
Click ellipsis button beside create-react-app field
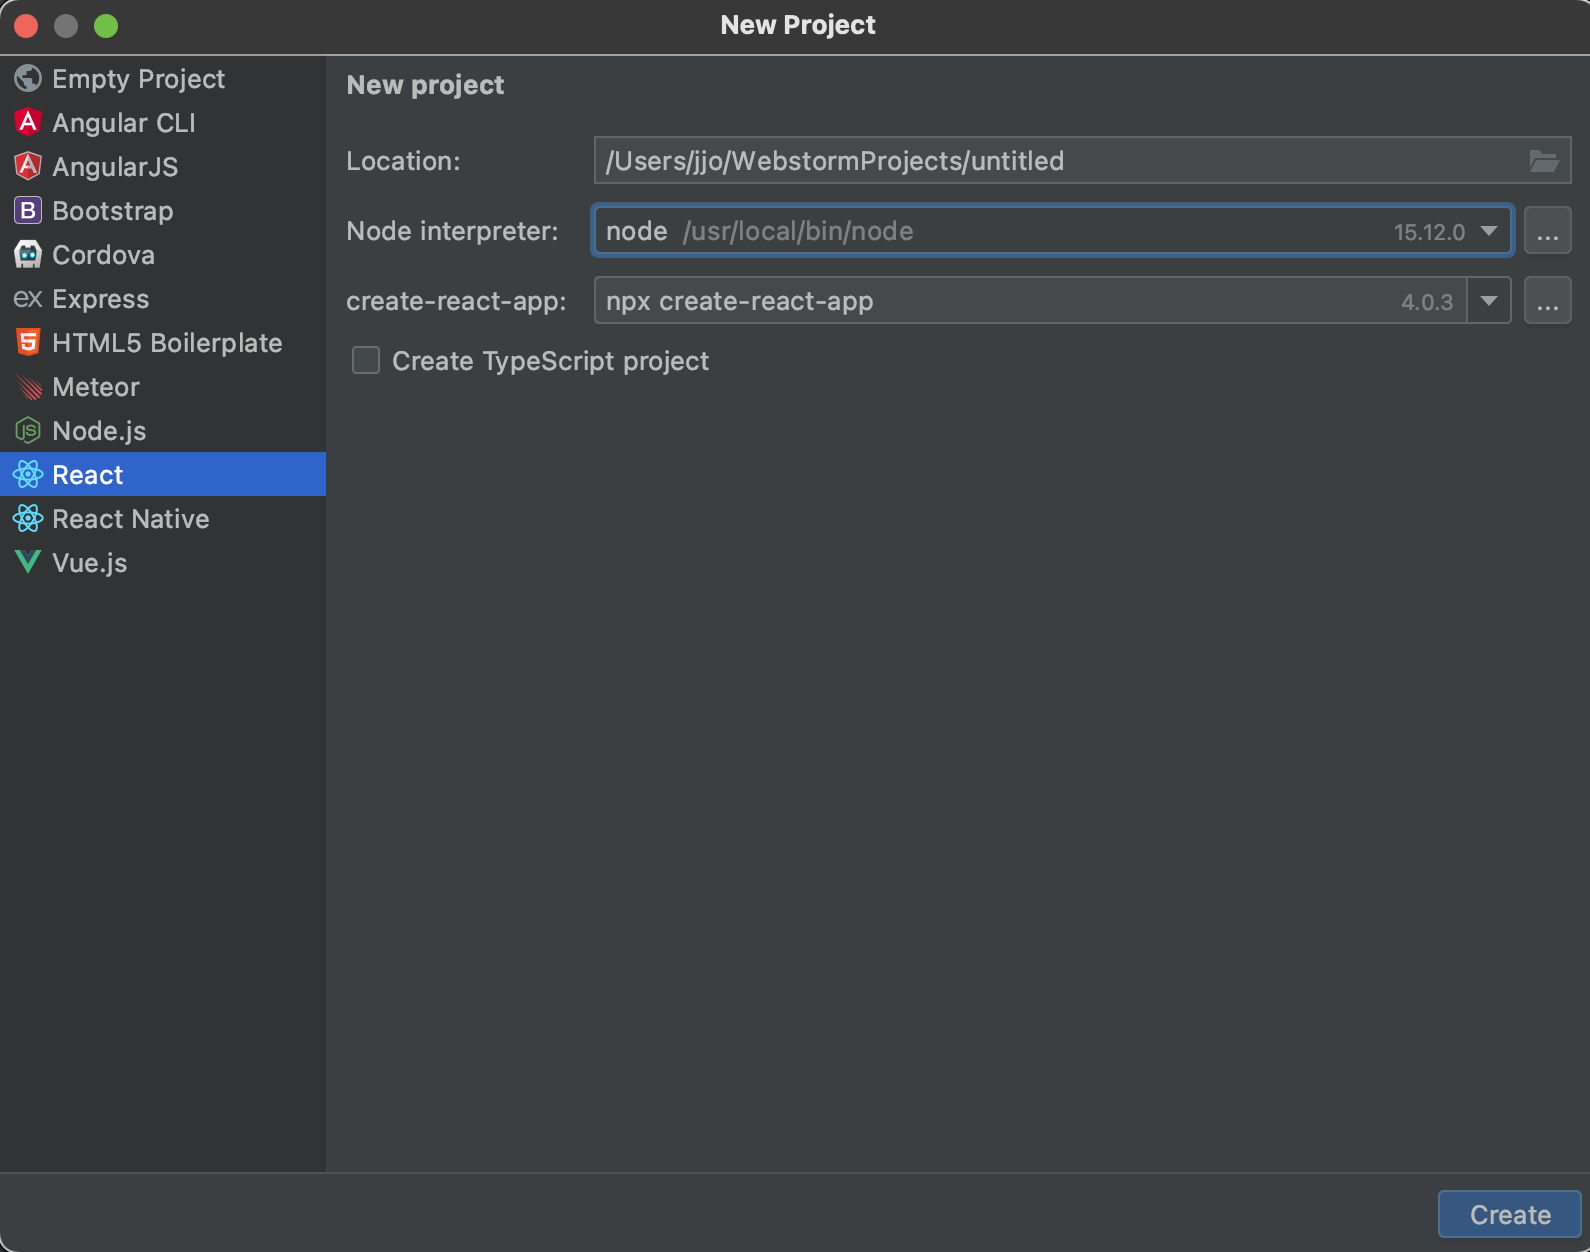[x=1547, y=301]
